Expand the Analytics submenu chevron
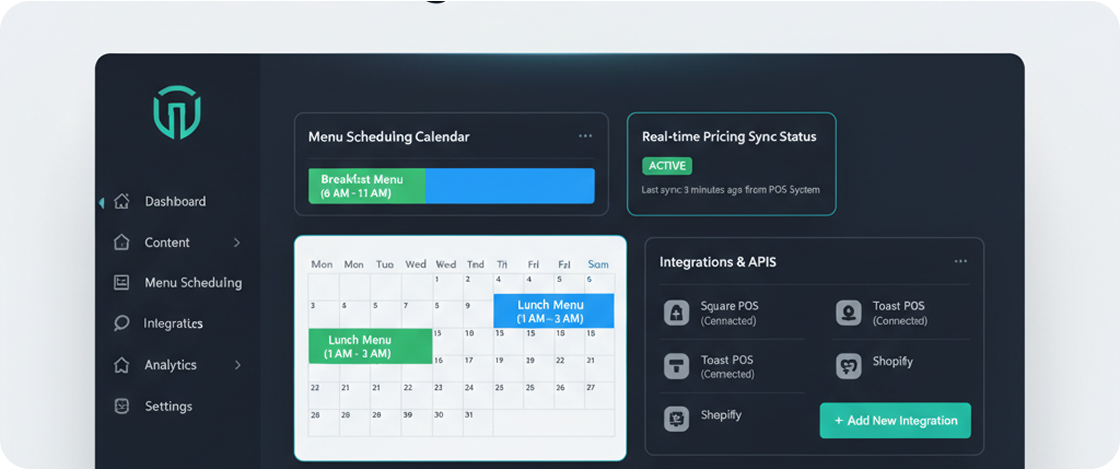Screen dimensions: 1120x469 (x=237, y=365)
